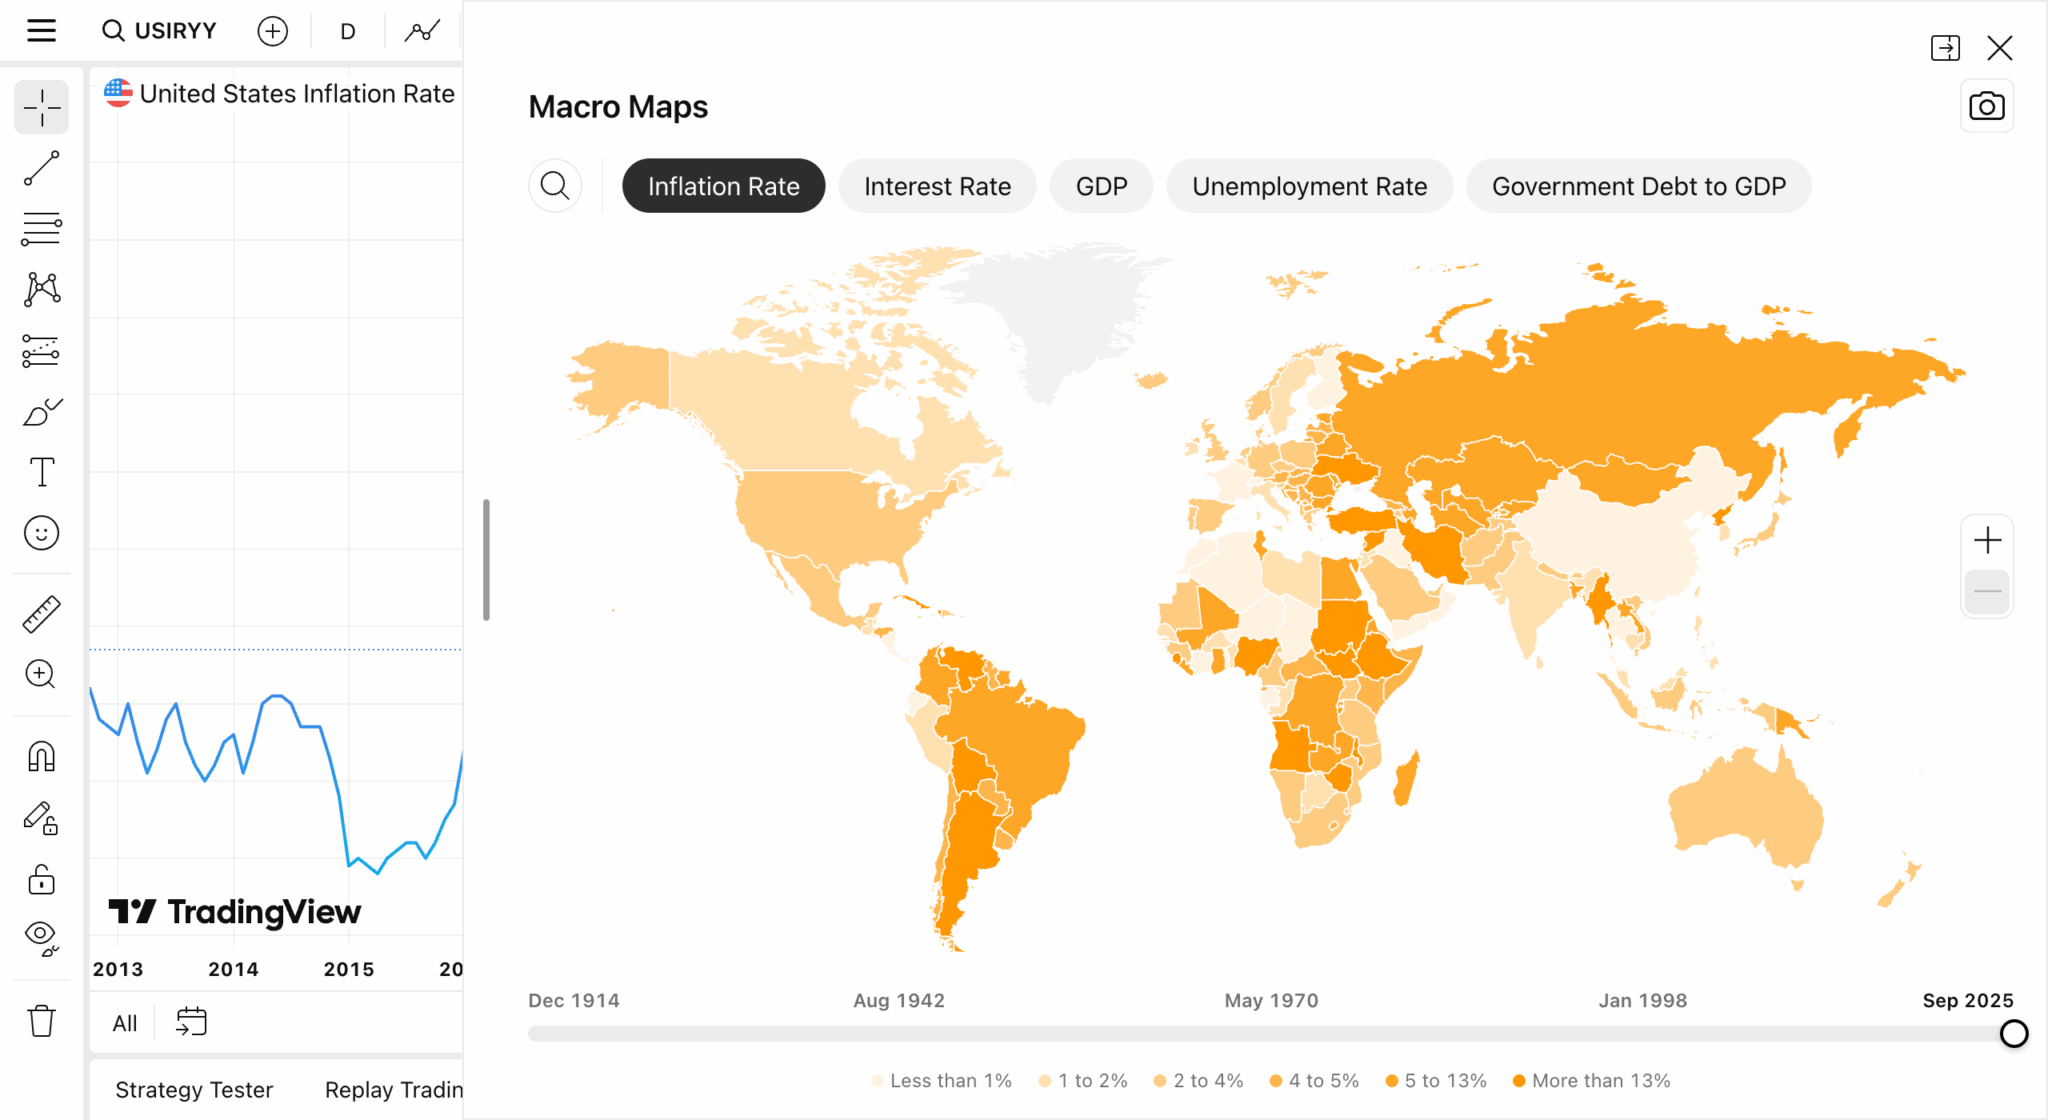
Task: Open the main hamburger menu
Action: pos(41,30)
